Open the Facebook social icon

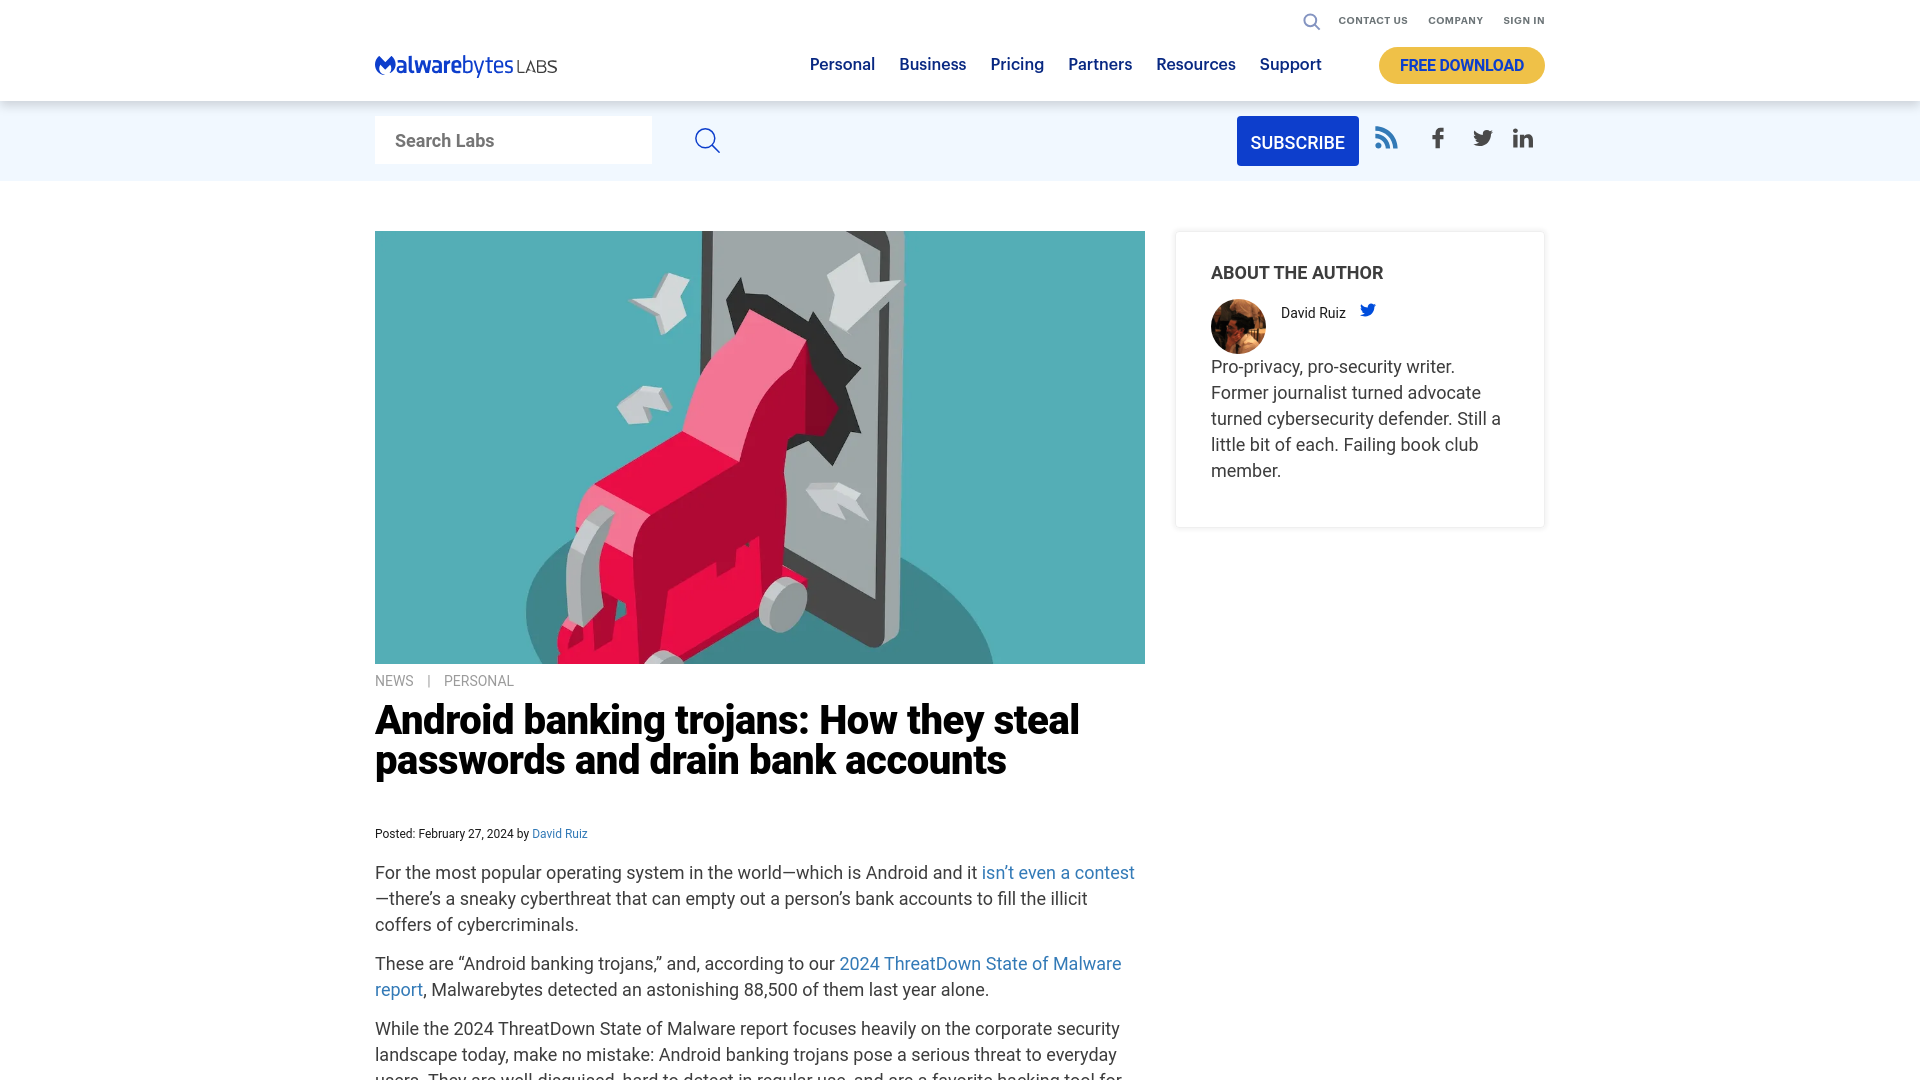1437,138
